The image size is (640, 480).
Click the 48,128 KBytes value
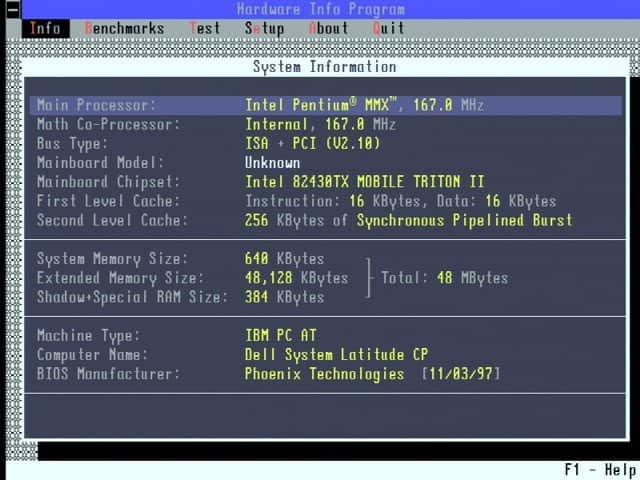296,278
